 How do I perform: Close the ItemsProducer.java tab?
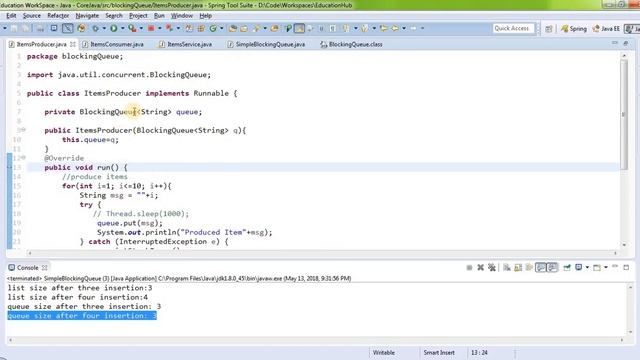[x=73, y=44]
